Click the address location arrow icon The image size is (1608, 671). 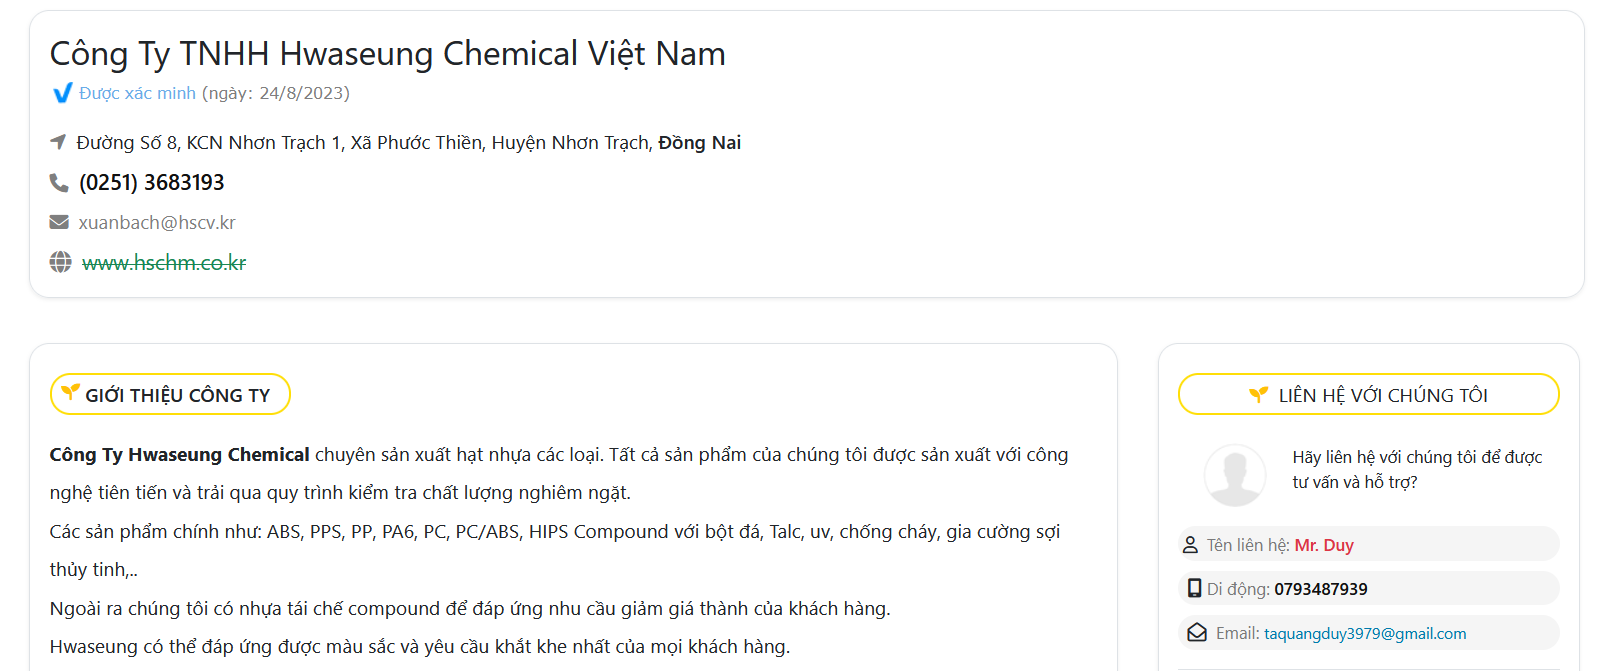point(58,142)
